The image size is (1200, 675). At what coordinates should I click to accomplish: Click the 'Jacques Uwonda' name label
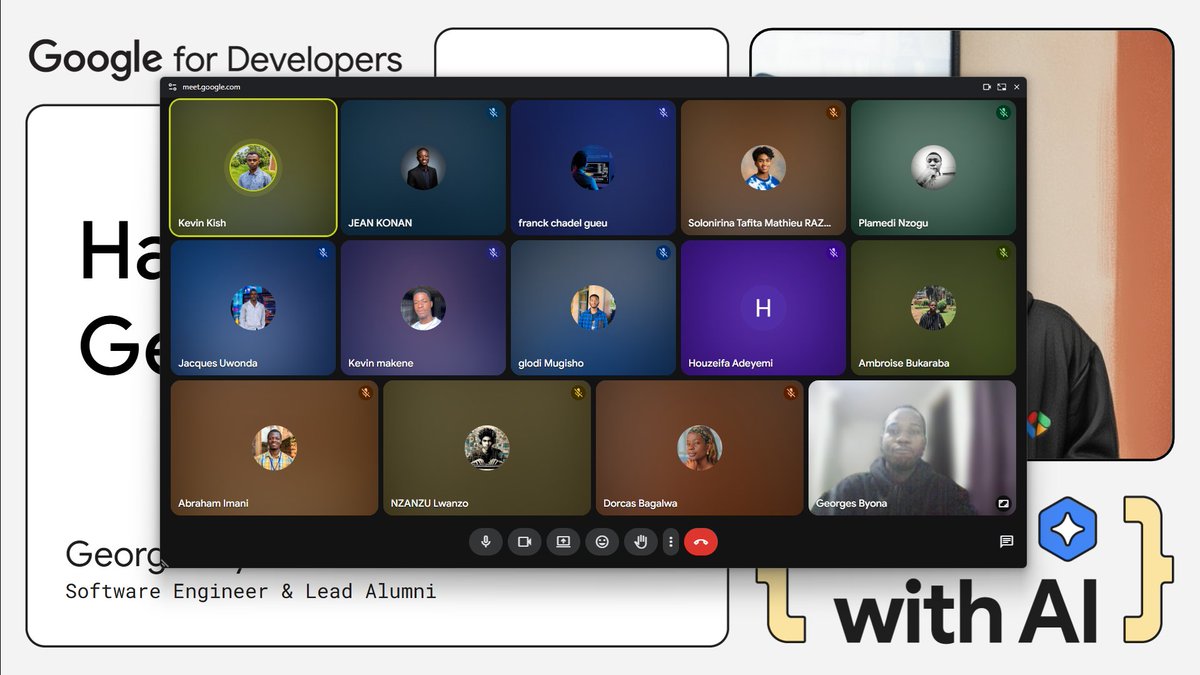218,363
